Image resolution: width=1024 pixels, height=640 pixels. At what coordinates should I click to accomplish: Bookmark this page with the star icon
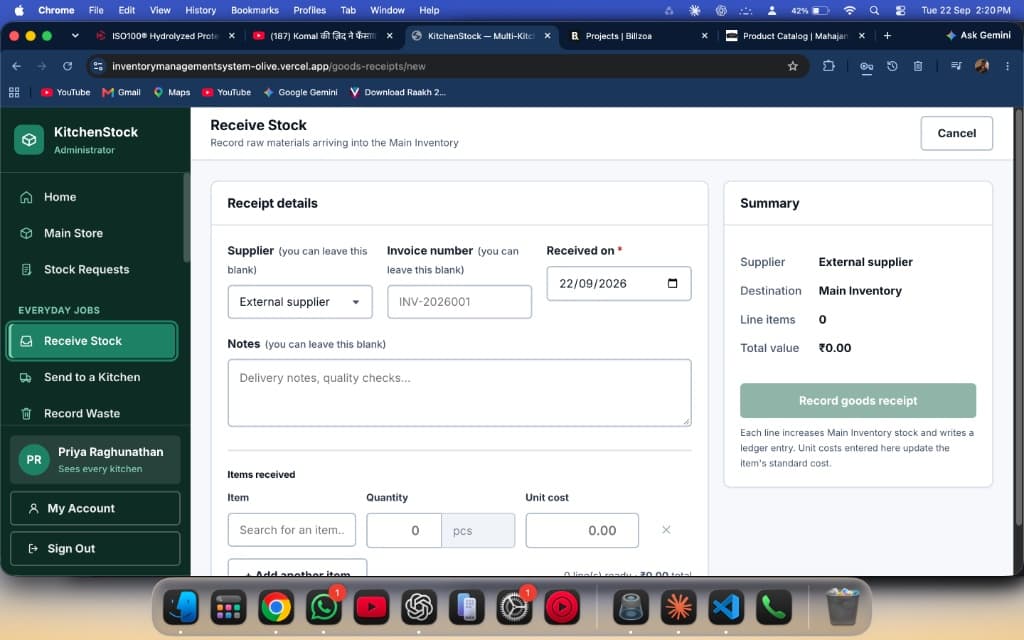[x=793, y=66]
